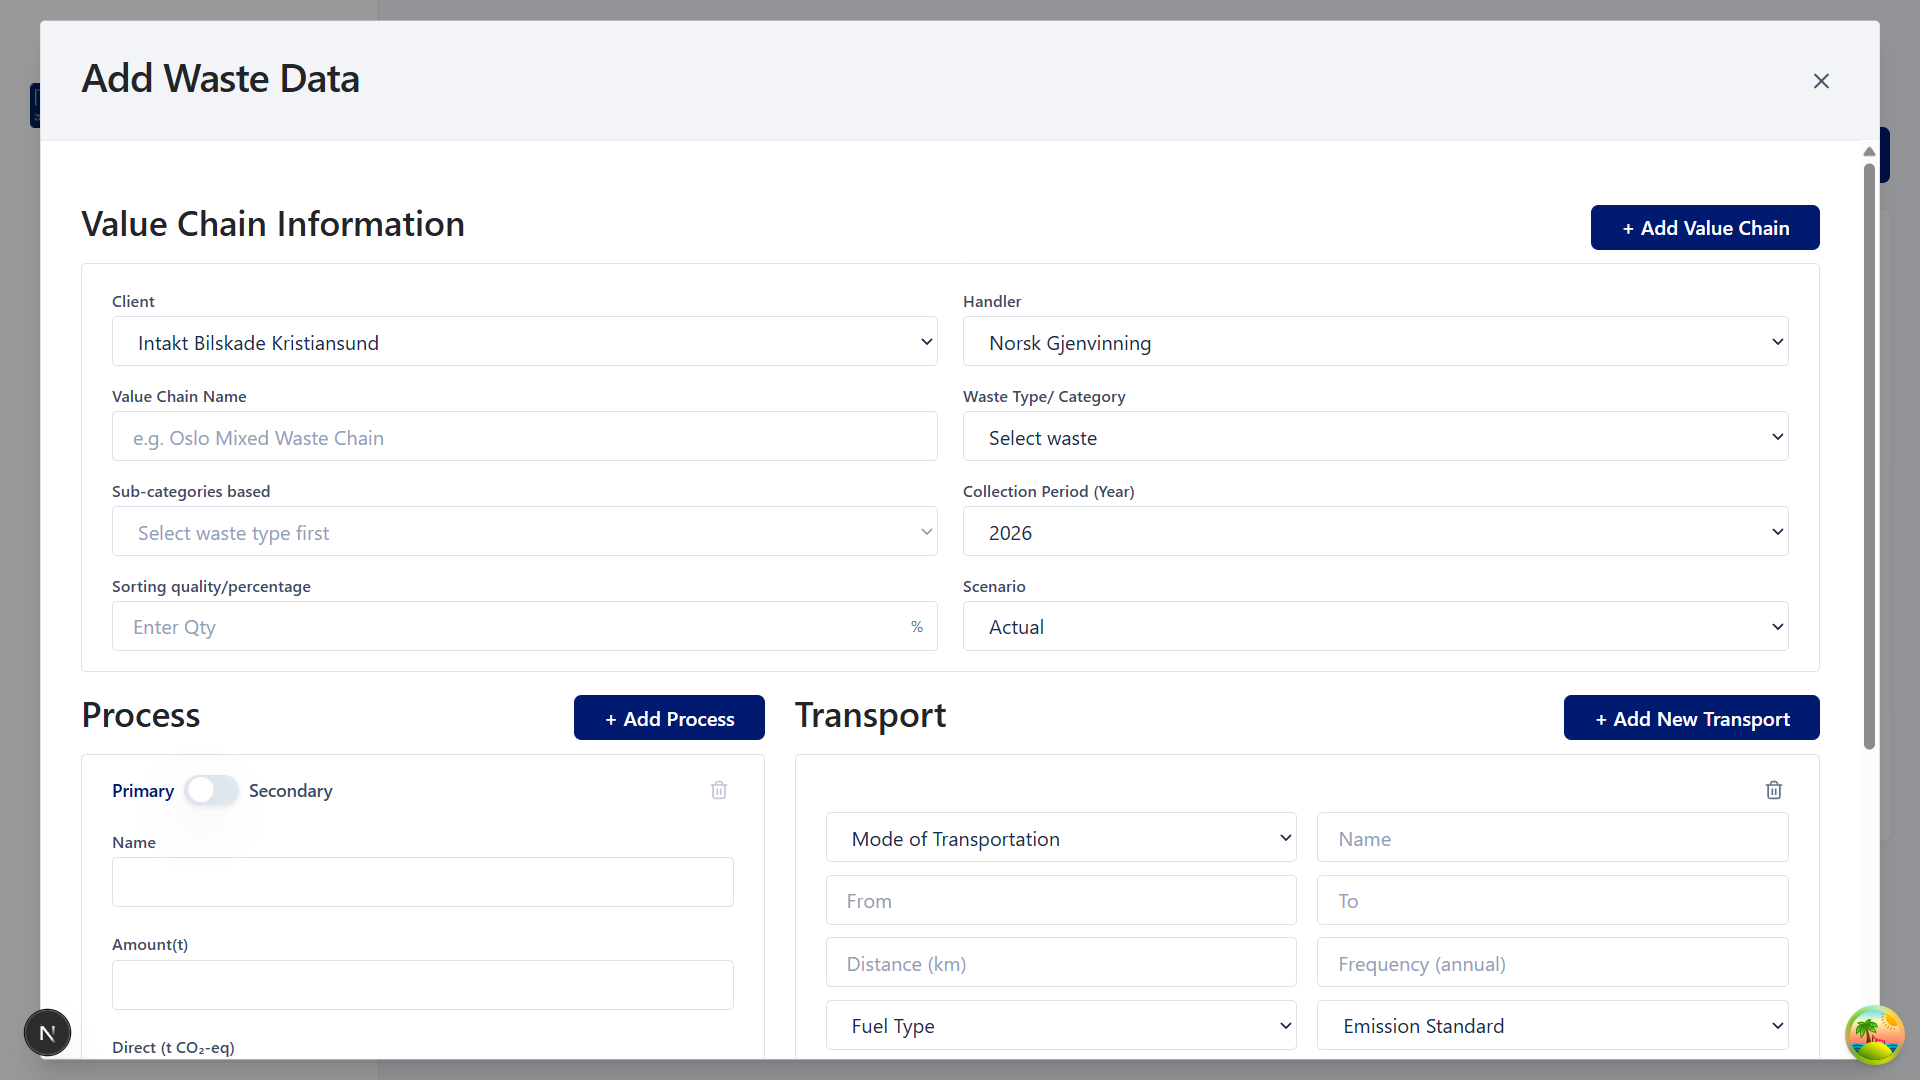Focus the transport From field
This screenshot has width=1920, height=1080.
1061,901
